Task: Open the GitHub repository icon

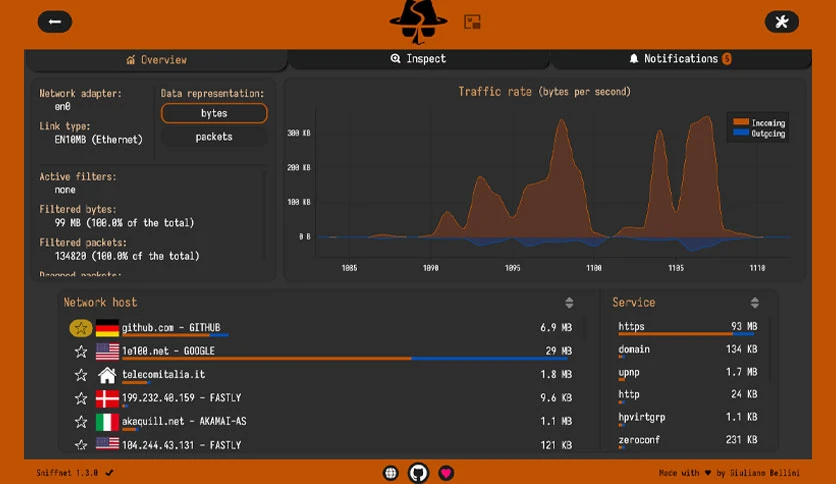Action: (x=419, y=473)
